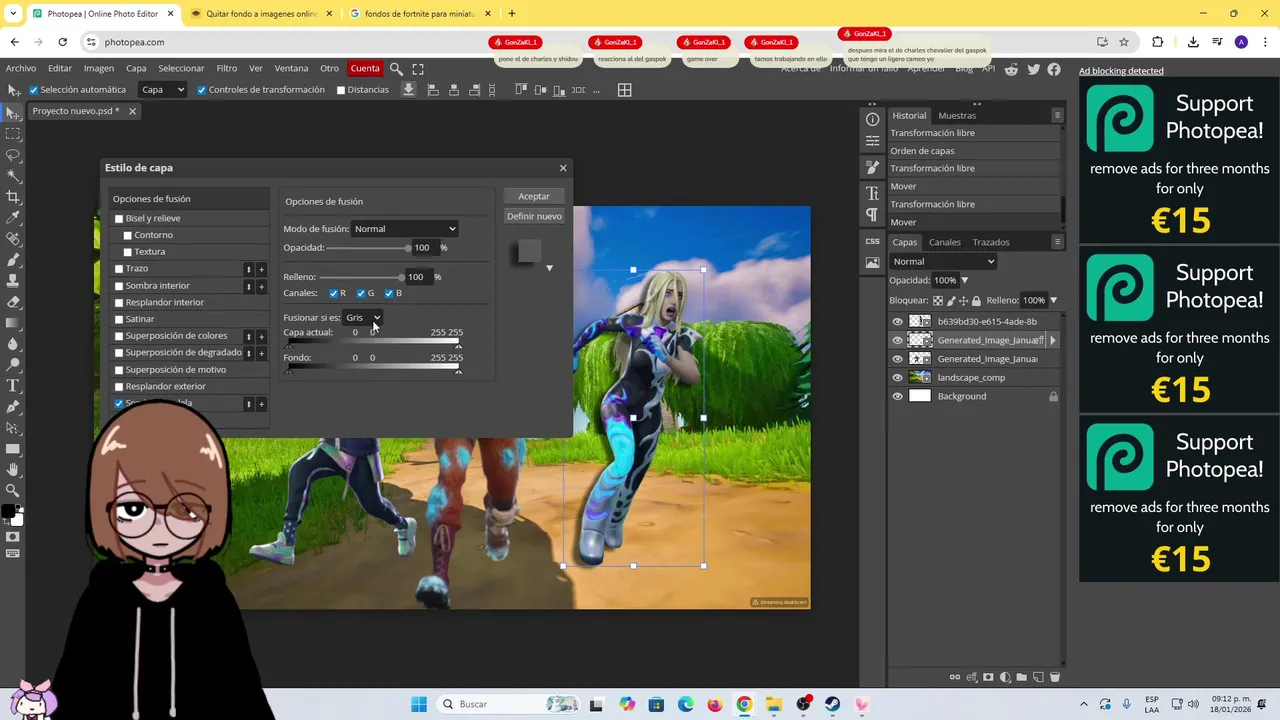Open the Capa dropdown in options bar
Image resolution: width=1280 pixels, height=720 pixels.
[x=162, y=90]
